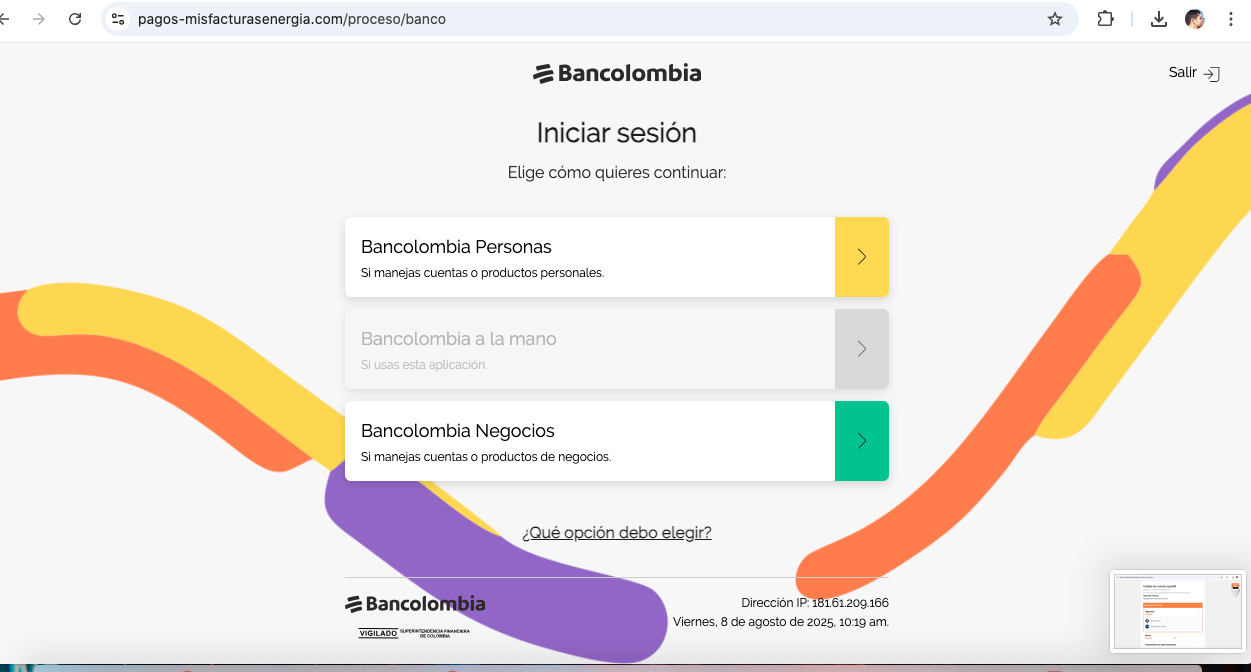
Task: Select the Bancolombia Negocios option
Action: 617,441
